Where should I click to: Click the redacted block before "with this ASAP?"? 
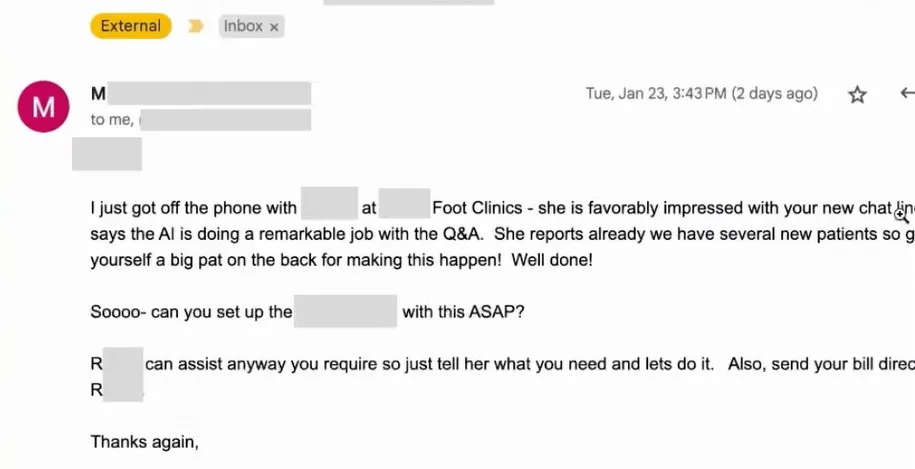(346, 311)
